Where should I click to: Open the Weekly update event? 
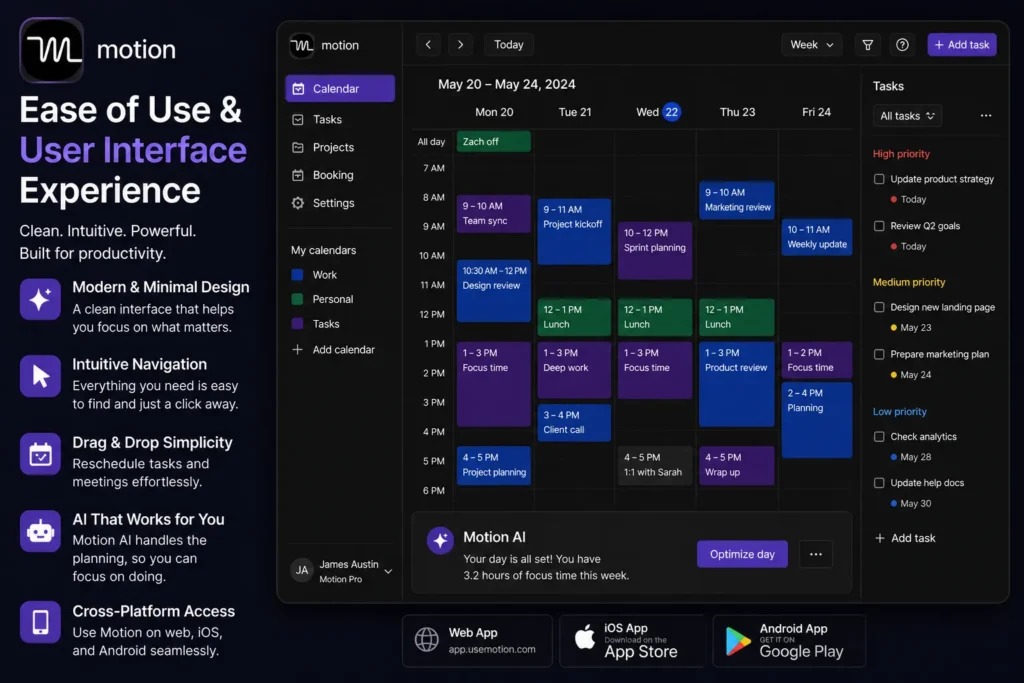tap(817, 237)
